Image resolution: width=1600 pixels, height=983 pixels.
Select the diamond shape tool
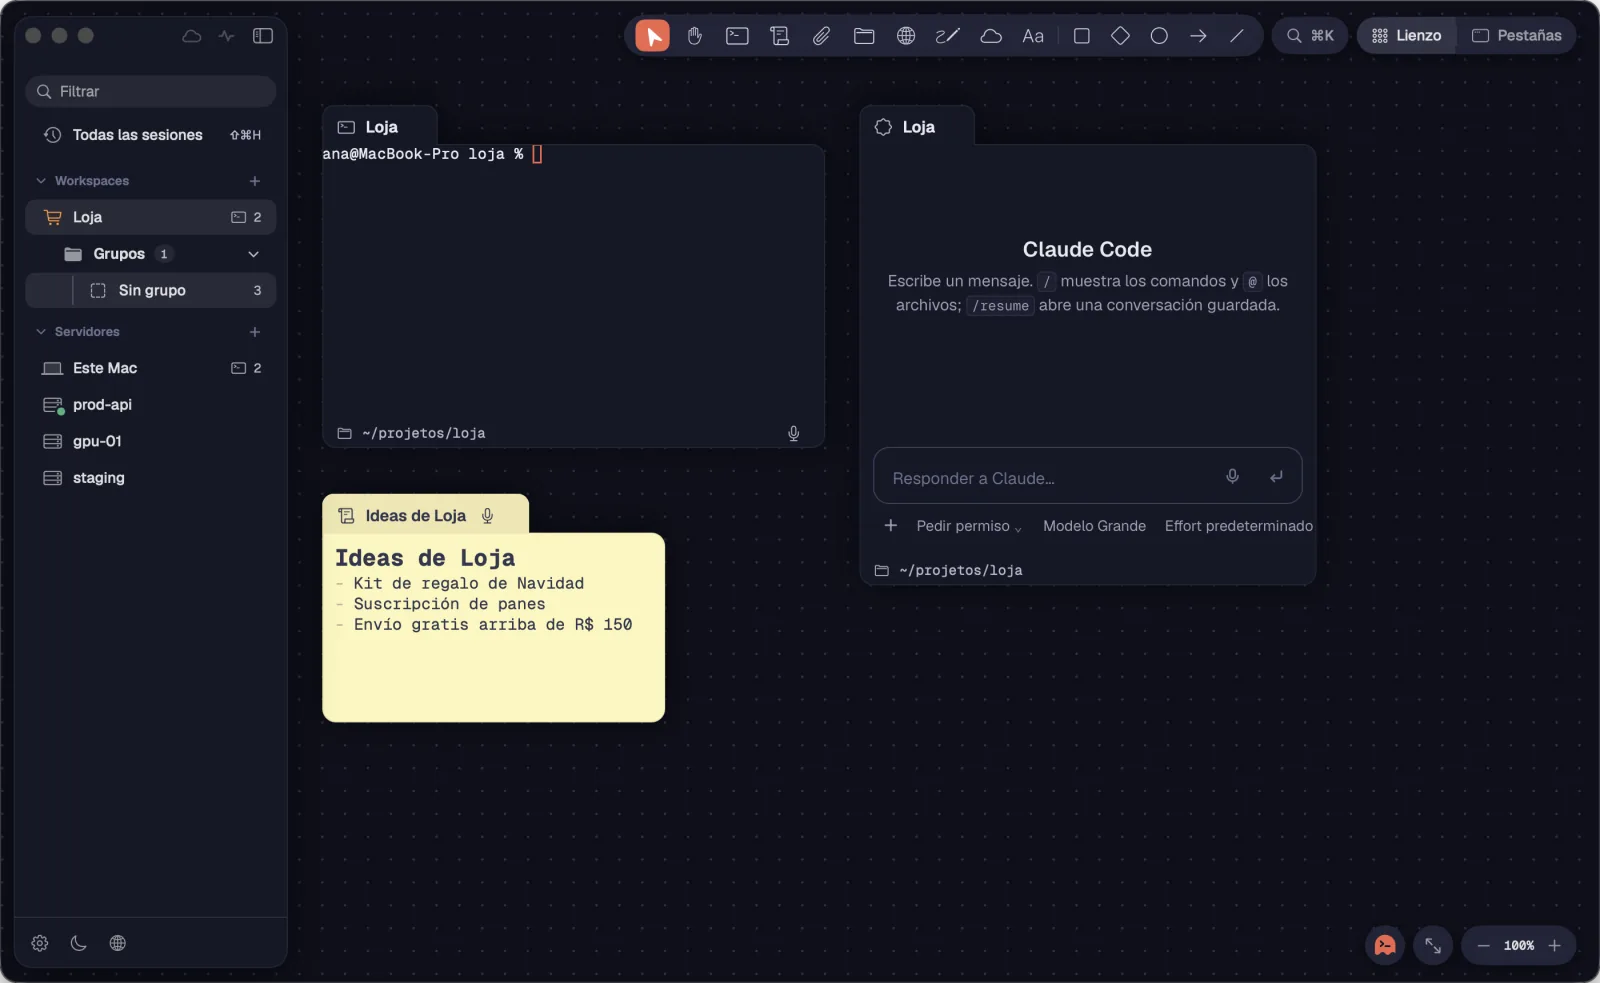pos(1120,36)
